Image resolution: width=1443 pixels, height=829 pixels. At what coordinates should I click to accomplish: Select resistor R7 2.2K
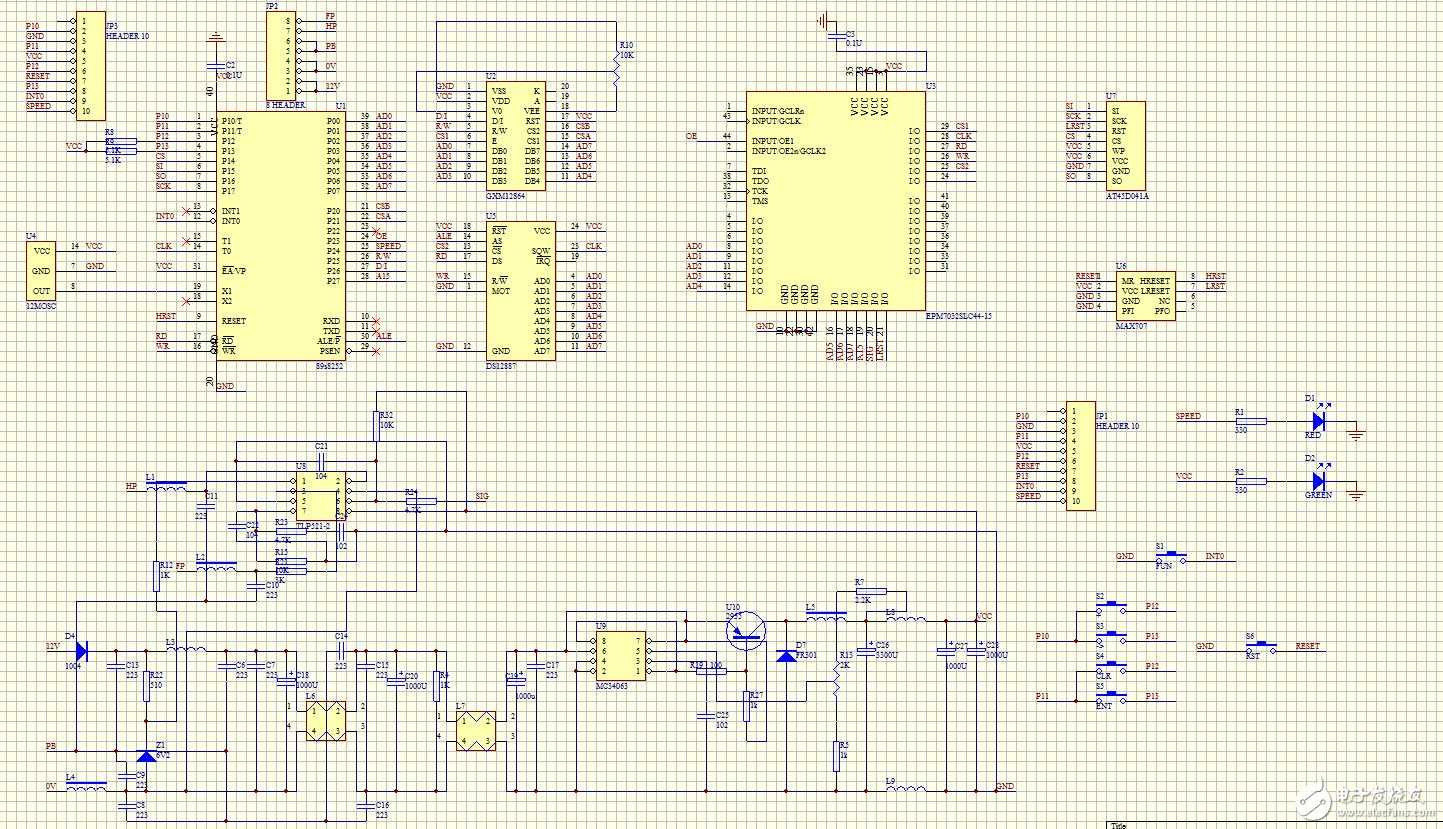(871, 591)
